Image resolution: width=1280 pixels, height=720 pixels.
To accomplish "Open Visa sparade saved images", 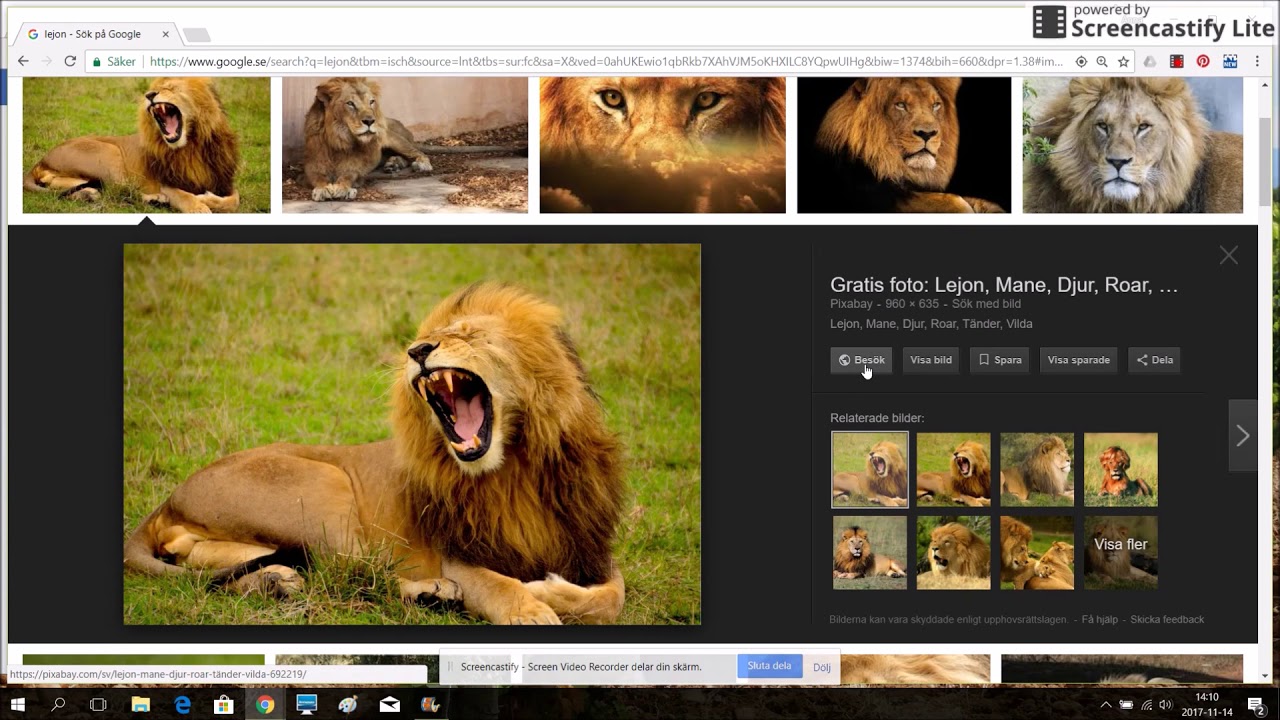I will [1079, 360].
